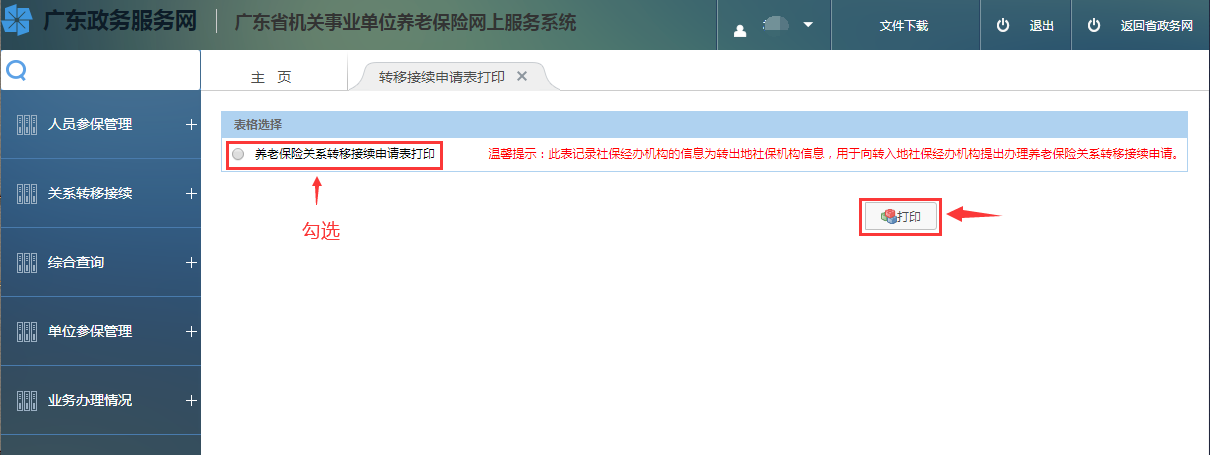1210x455 pixels.
Task: Click 退出 to log out
Action: 1026,26
